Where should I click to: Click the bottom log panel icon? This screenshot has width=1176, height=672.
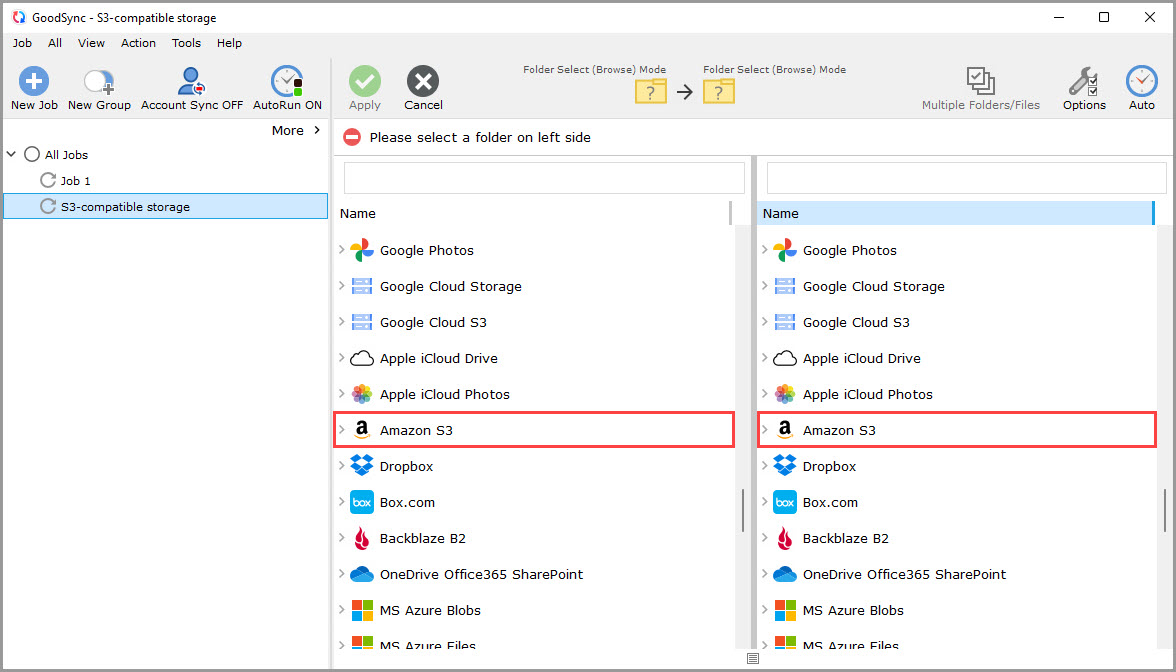click(x=753, y=658)
